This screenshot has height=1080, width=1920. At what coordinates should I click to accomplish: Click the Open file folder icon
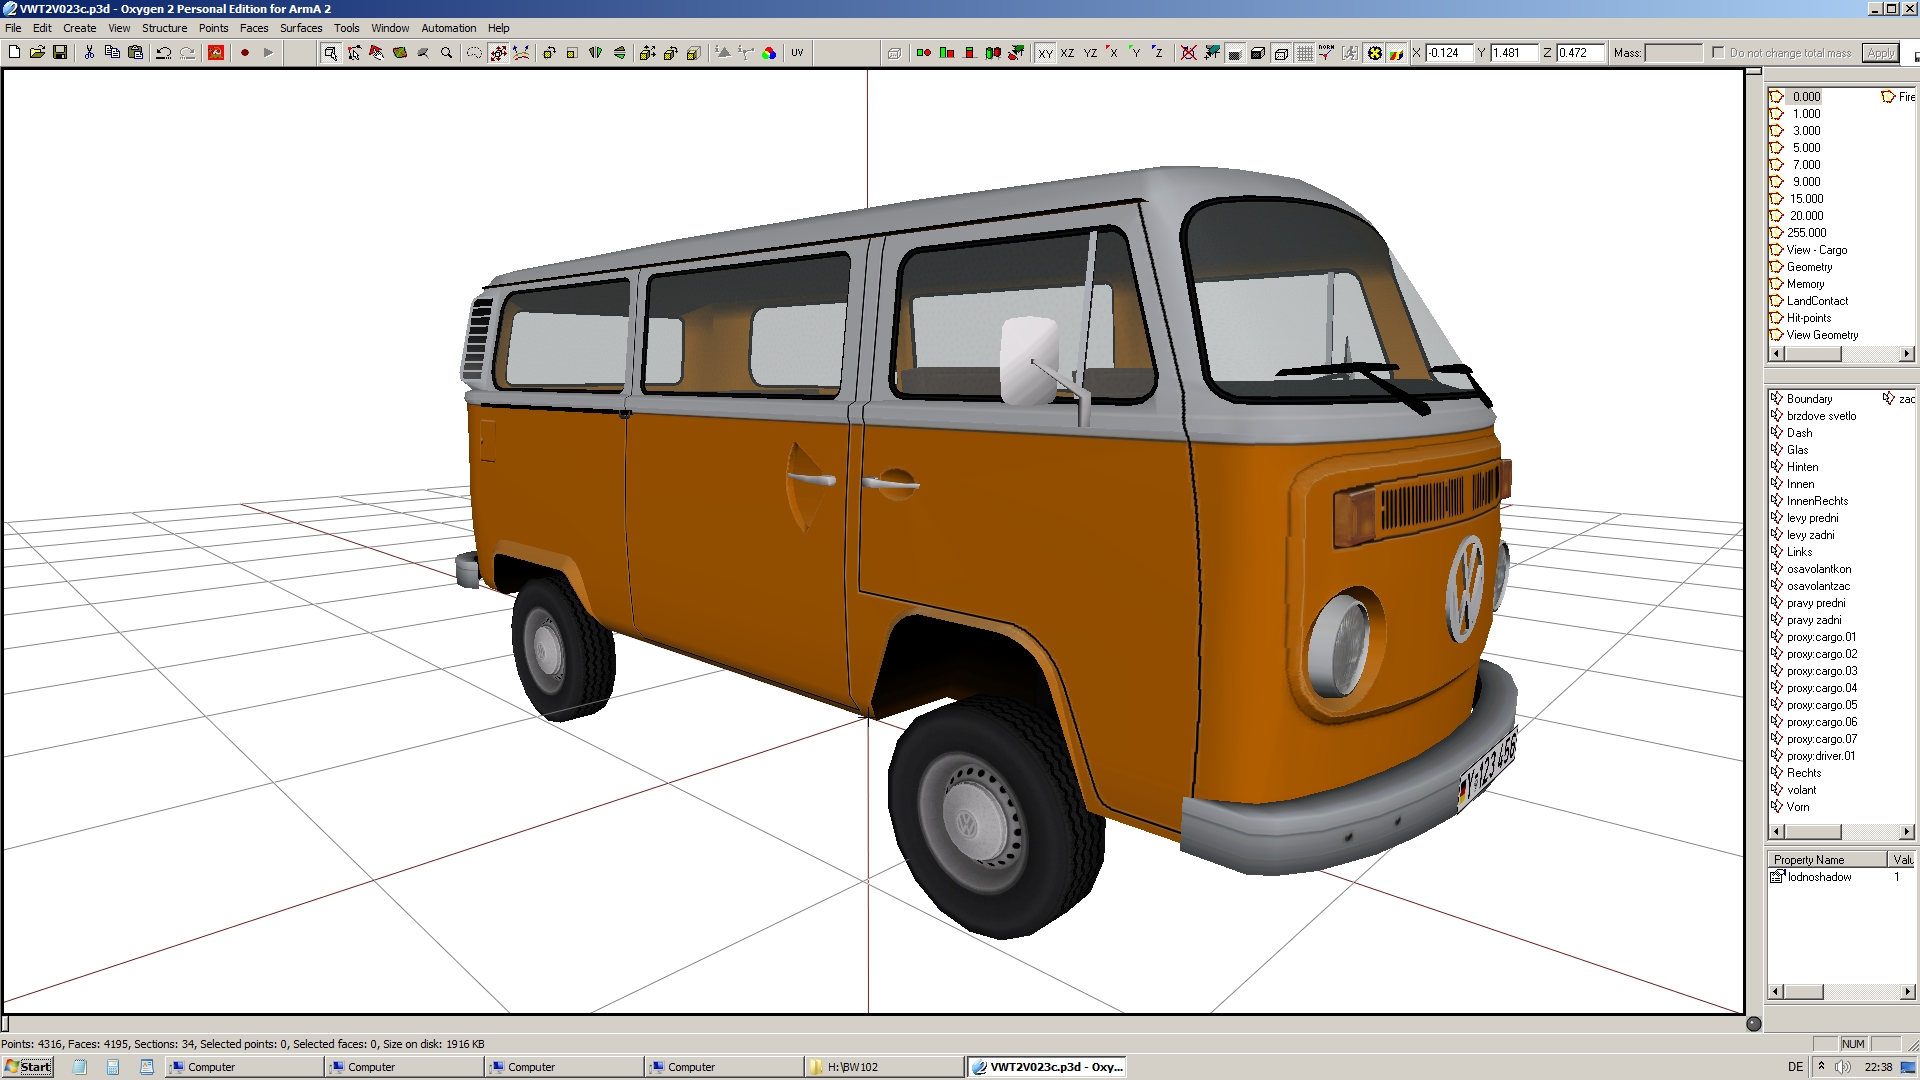(37, 53)
